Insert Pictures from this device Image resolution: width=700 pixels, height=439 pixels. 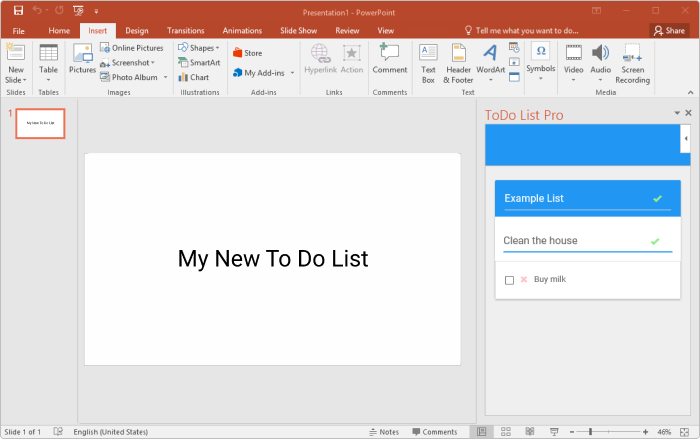(x=82, y=59)
